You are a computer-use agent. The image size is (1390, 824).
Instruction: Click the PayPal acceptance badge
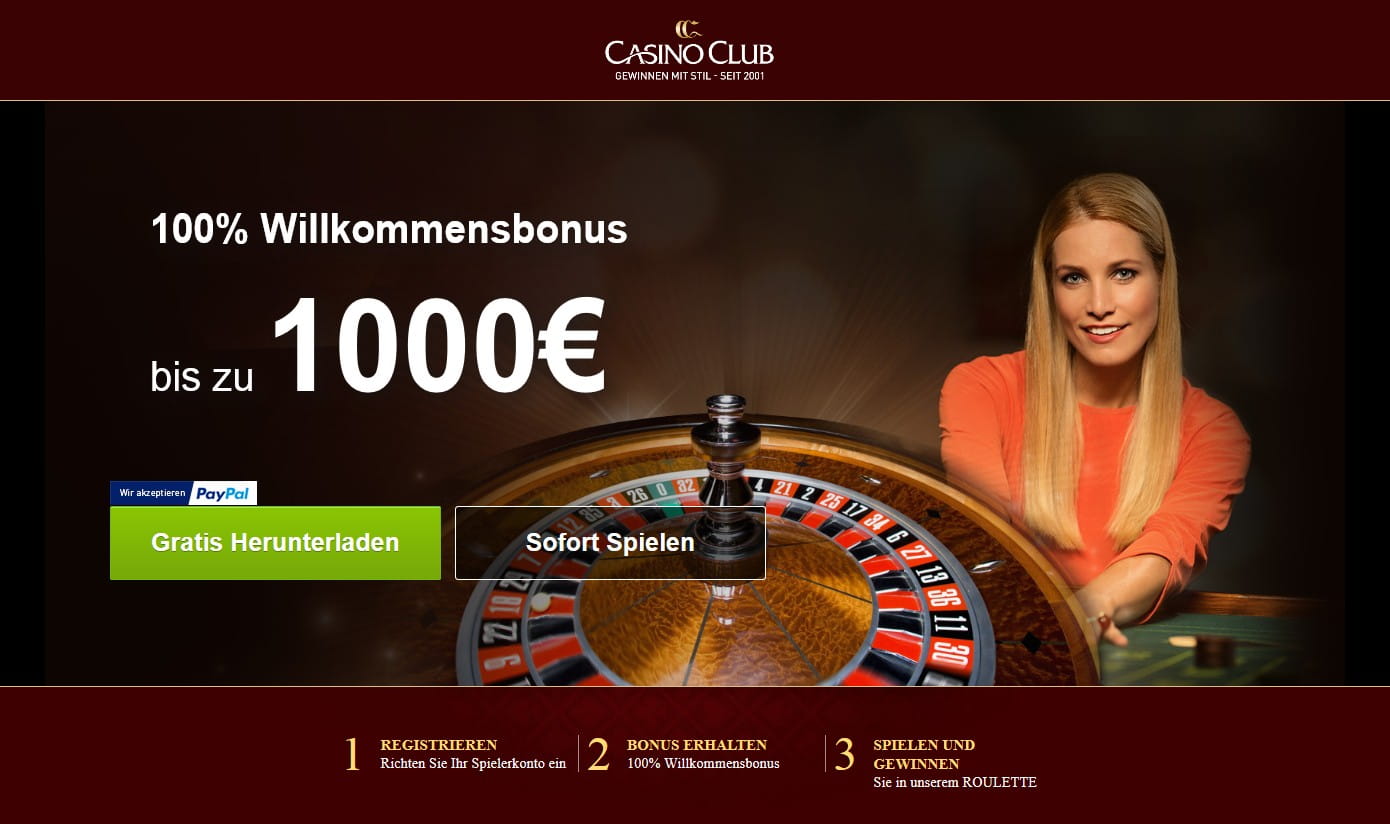183,493
